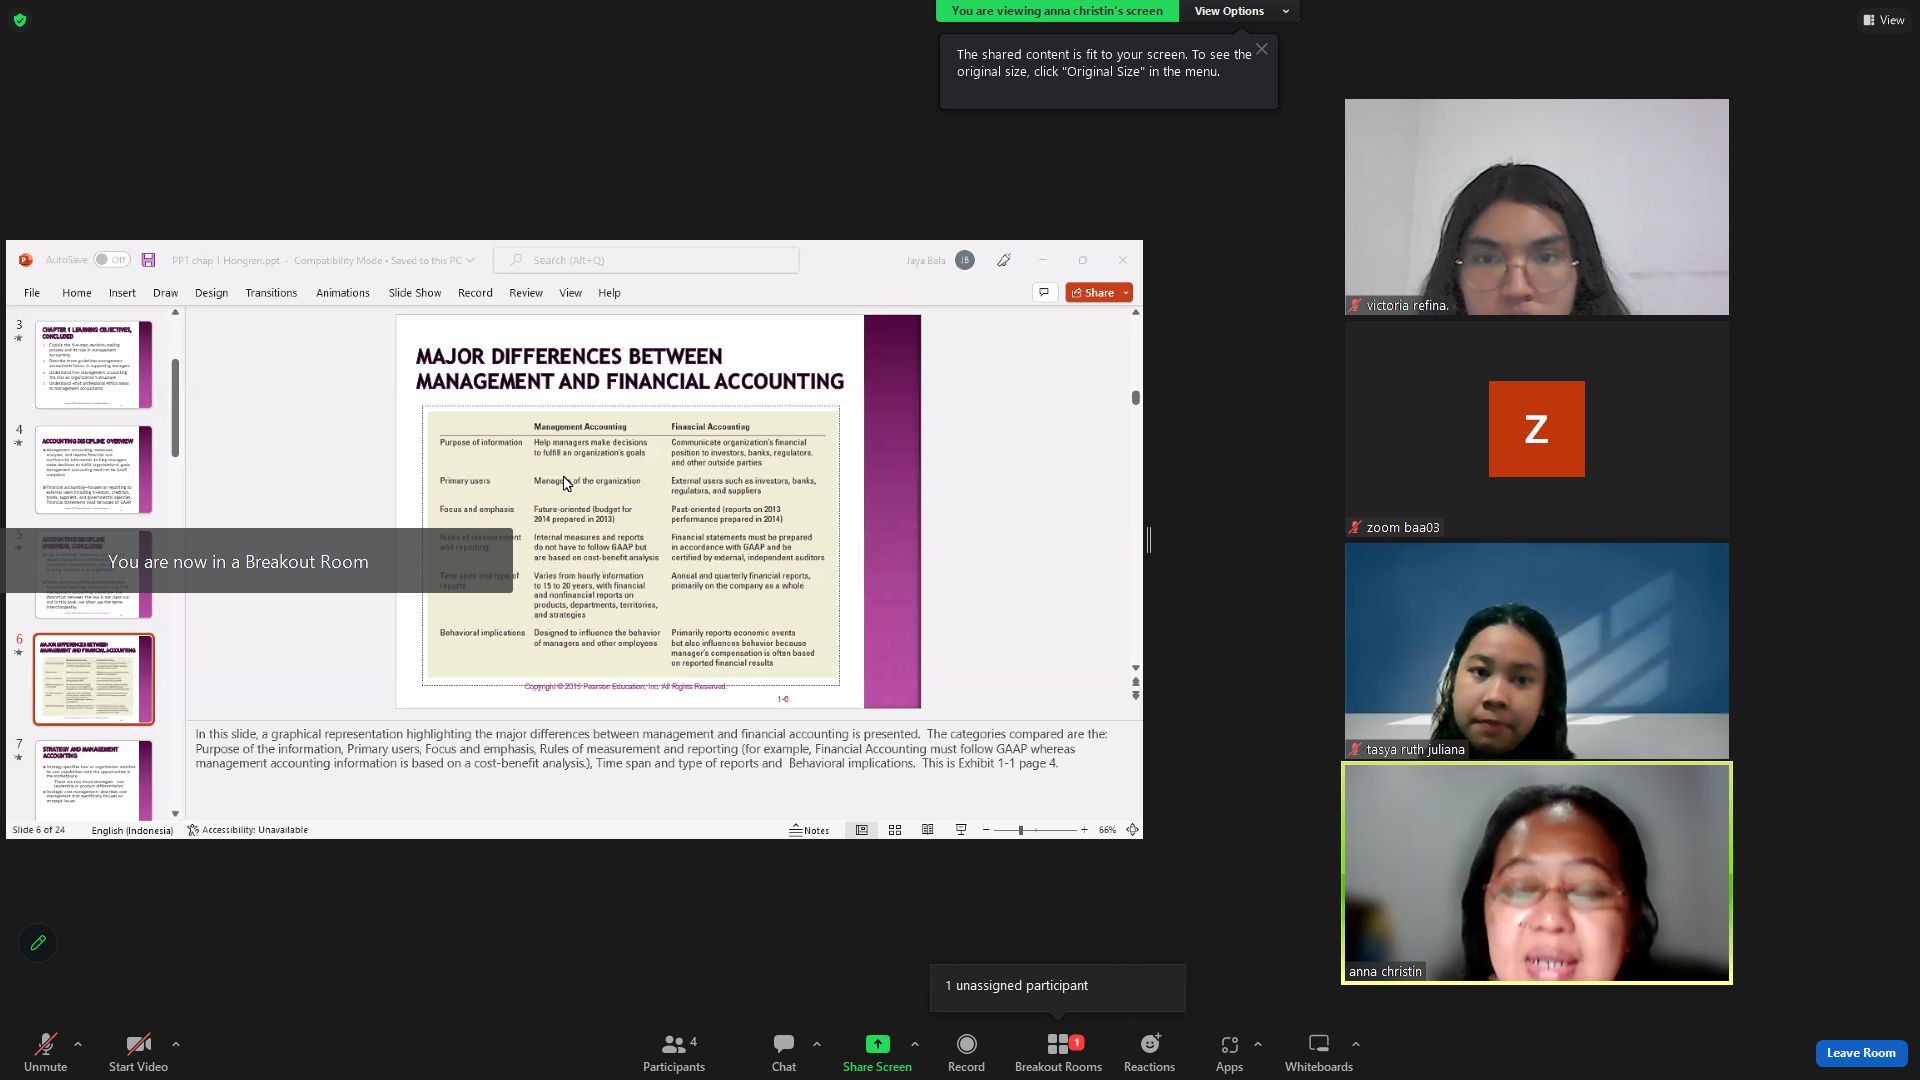Open the Reactions picker
Screen dimensions: 1920x1080
point(1149,1052)
